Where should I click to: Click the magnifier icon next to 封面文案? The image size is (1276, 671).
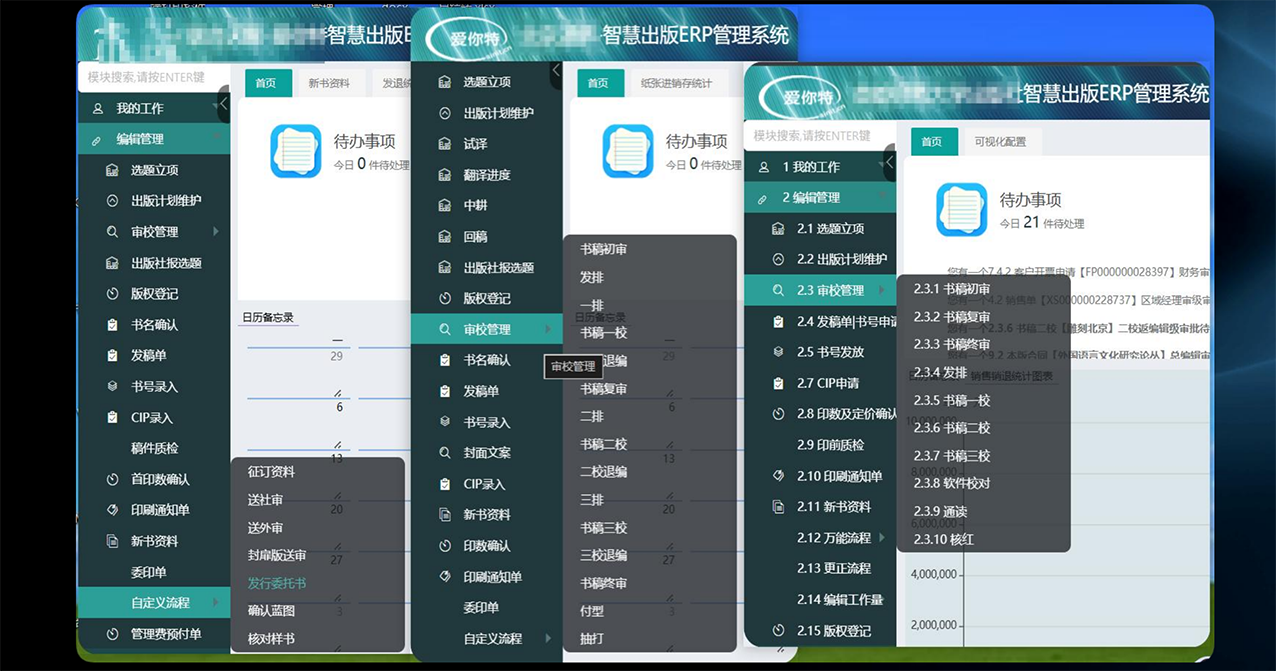[x=445, y=453]
